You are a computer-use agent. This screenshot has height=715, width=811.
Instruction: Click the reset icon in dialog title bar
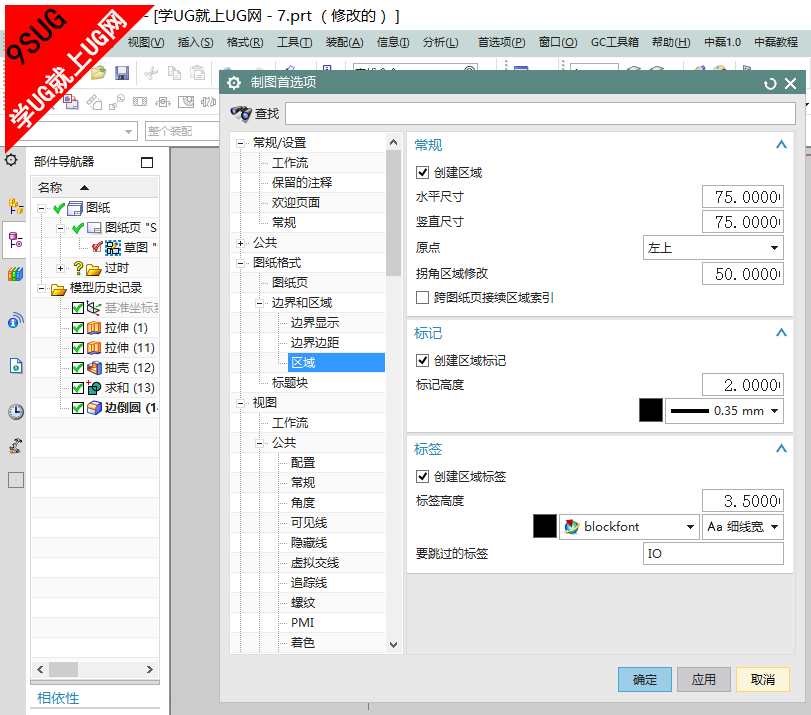pyautogui.click(x=770, y=84)
